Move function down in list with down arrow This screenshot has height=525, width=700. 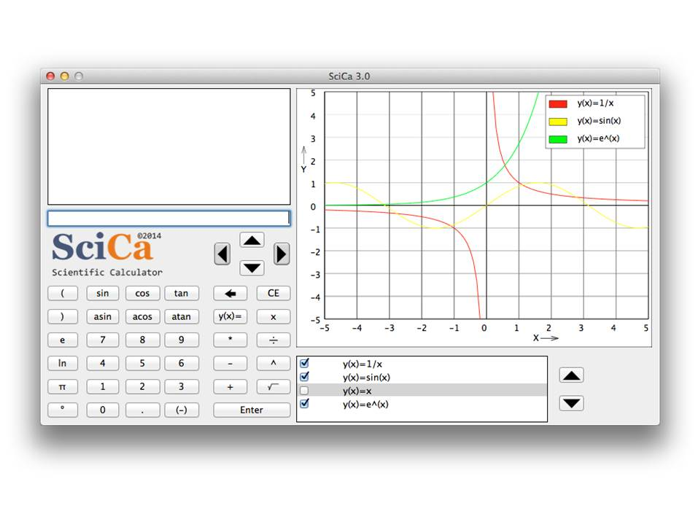[x=571, y=403]
